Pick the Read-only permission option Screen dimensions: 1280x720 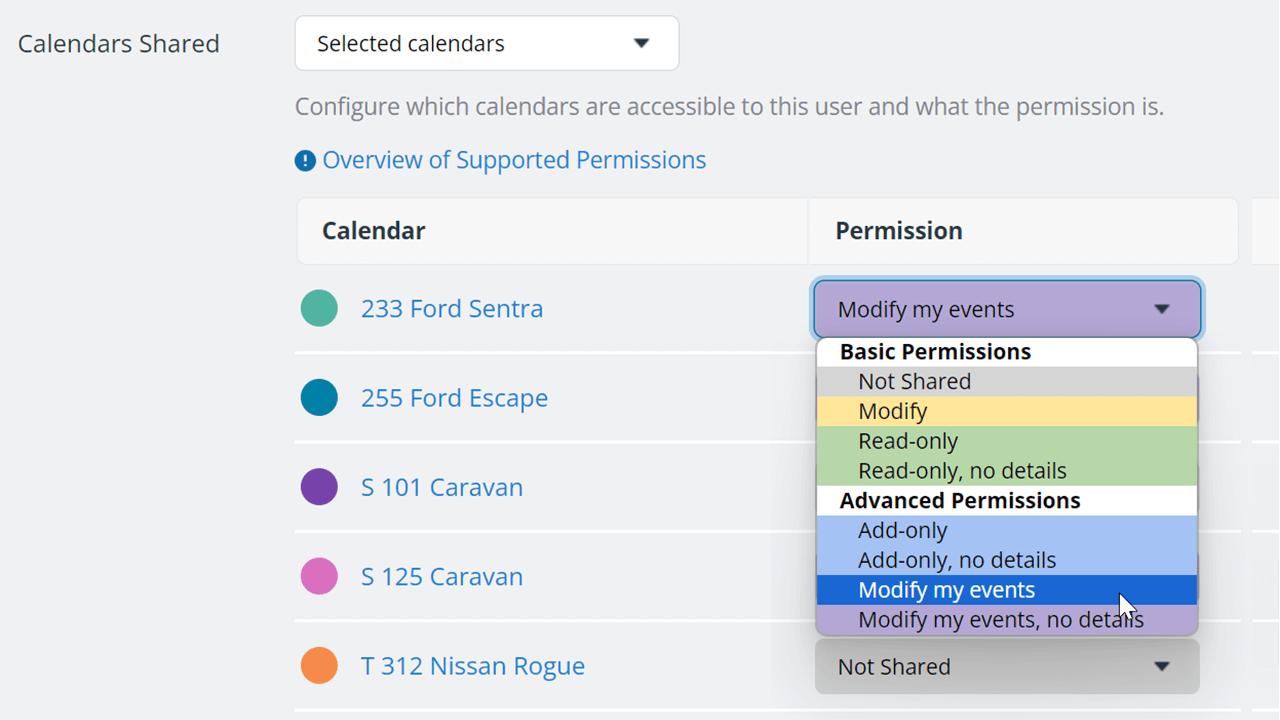tap(1007, 441)
